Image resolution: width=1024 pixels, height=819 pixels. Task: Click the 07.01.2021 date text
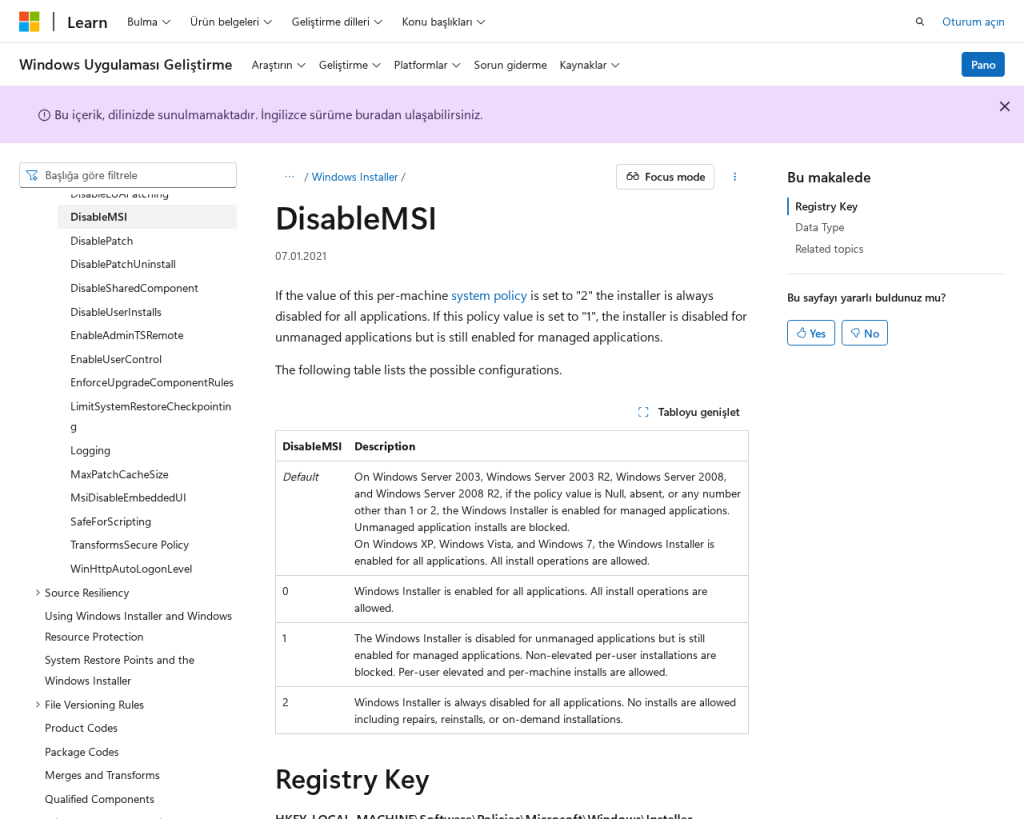(x=300, y=257)
